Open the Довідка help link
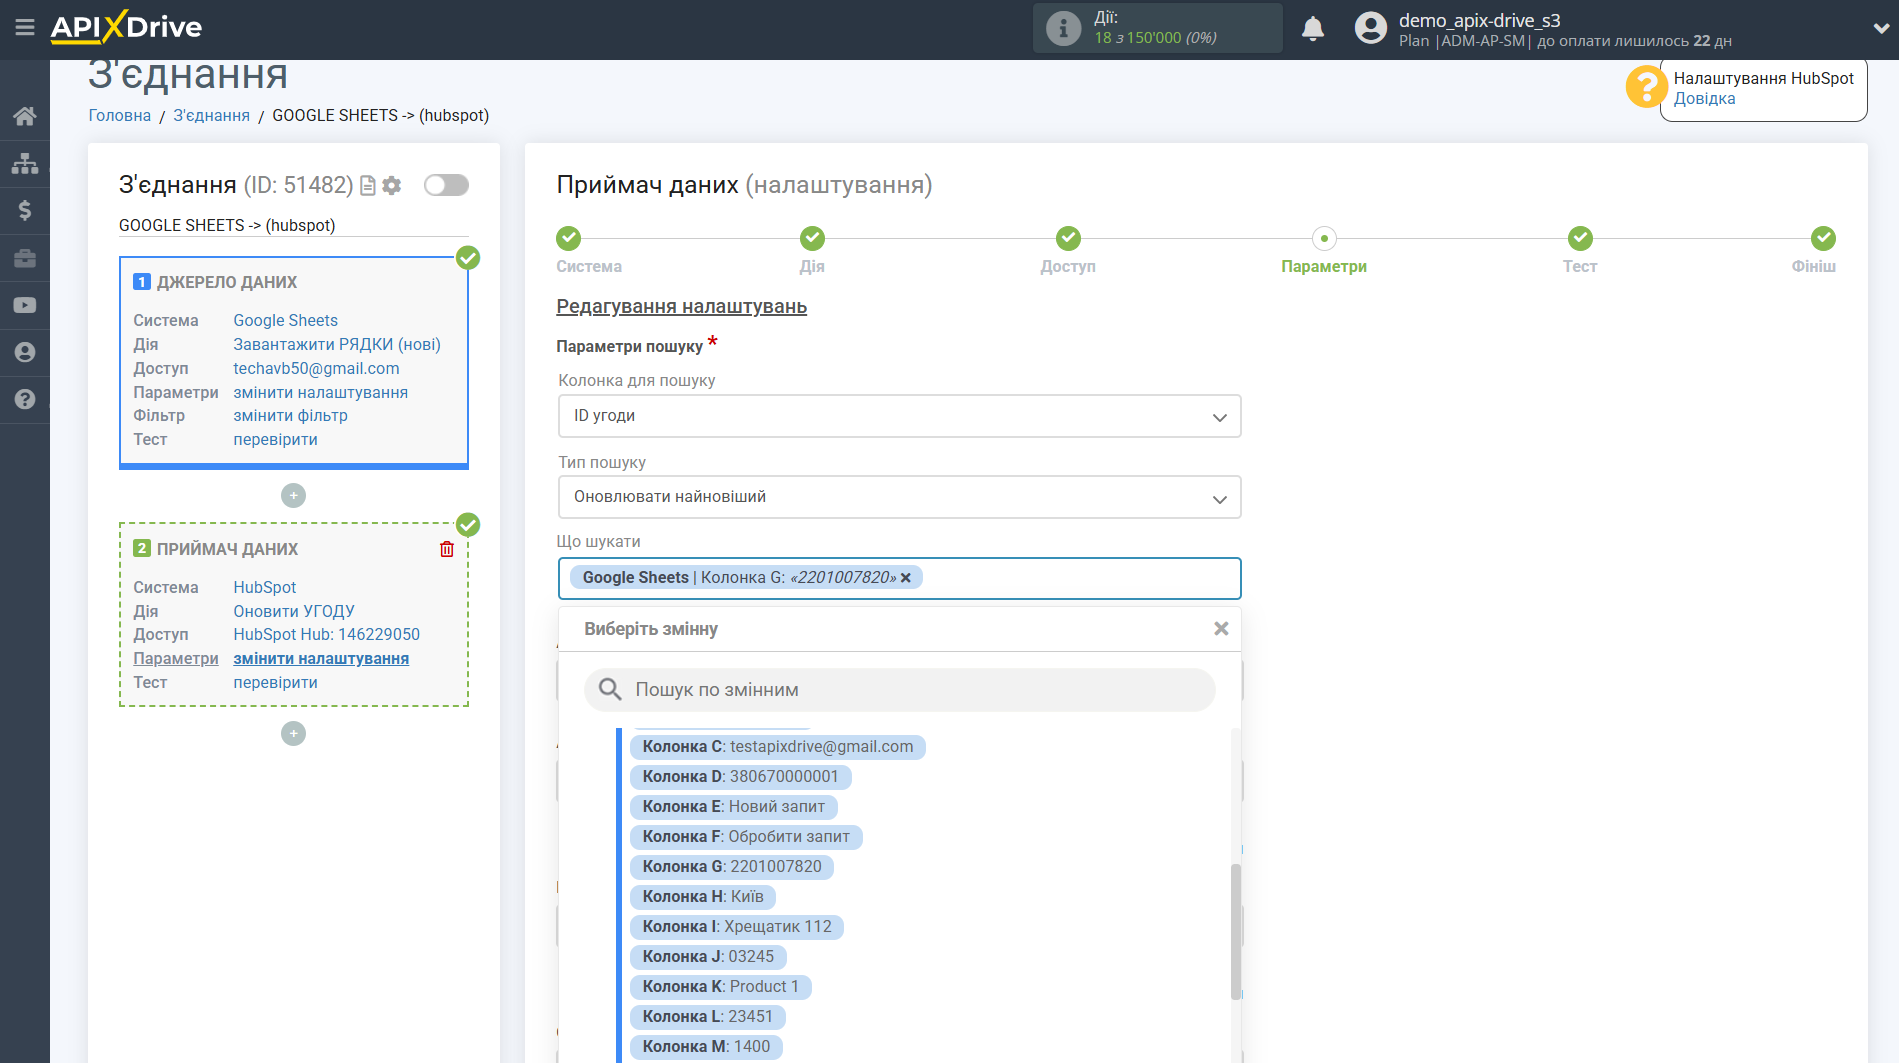The image size is (1899, 1063). pyautogui.click(x=1705, y=99)
